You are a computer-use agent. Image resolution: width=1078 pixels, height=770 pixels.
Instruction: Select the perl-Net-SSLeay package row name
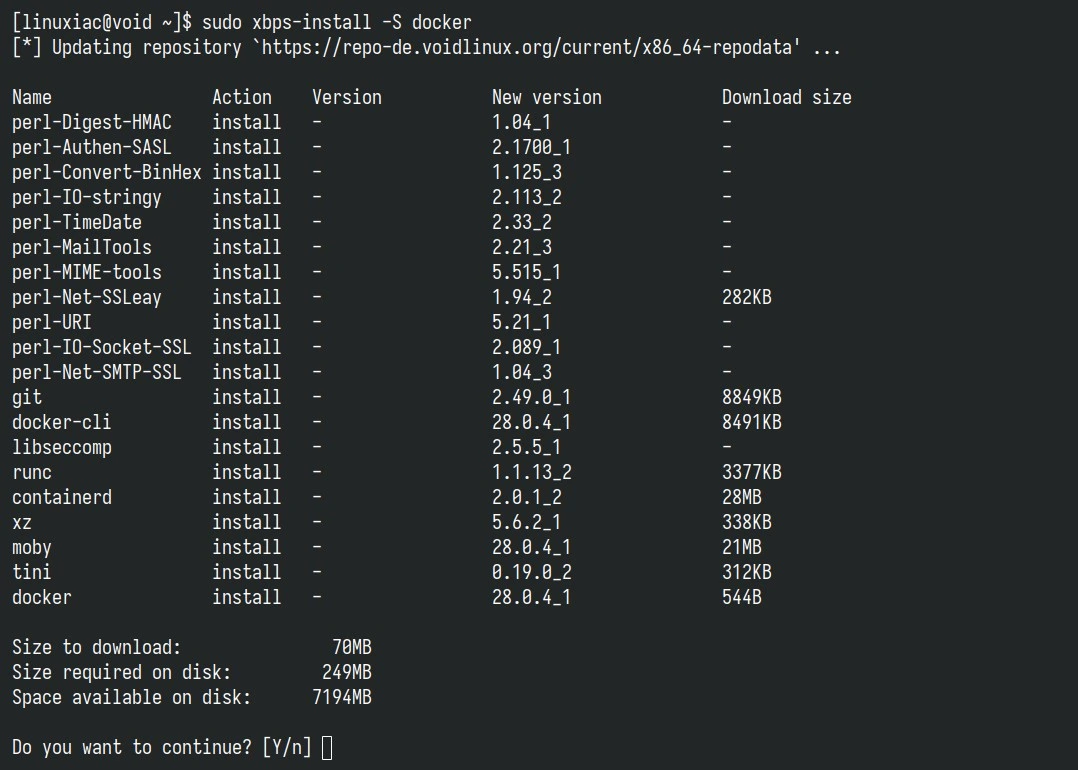(x=87, y=297)
